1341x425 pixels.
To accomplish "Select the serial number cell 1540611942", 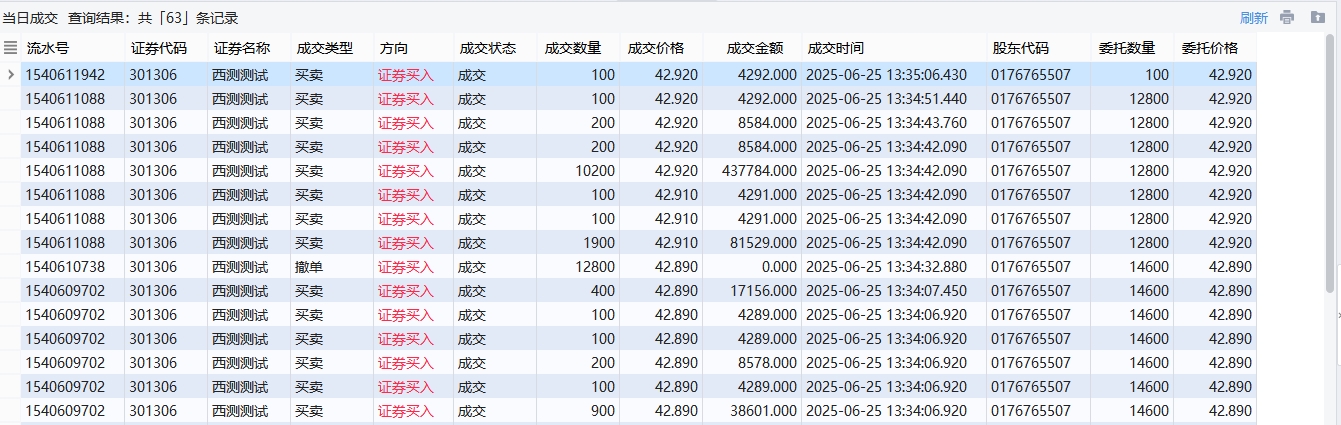I will (x=65, y=75).
